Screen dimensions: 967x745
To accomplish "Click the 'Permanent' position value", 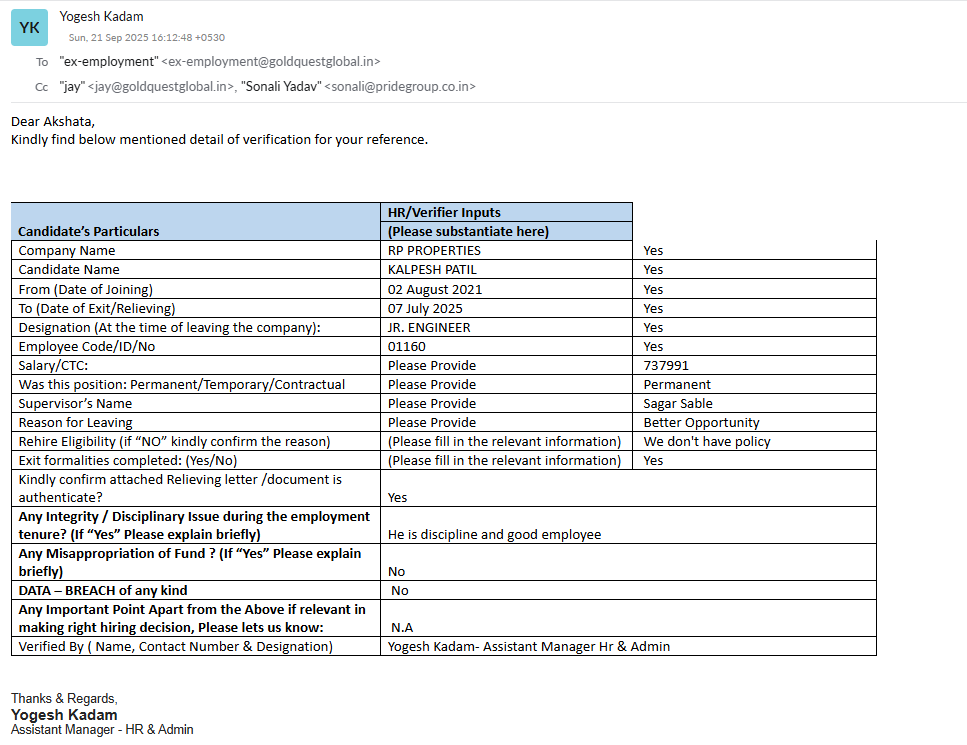I will pyautogui.click(x=677, y=385).
